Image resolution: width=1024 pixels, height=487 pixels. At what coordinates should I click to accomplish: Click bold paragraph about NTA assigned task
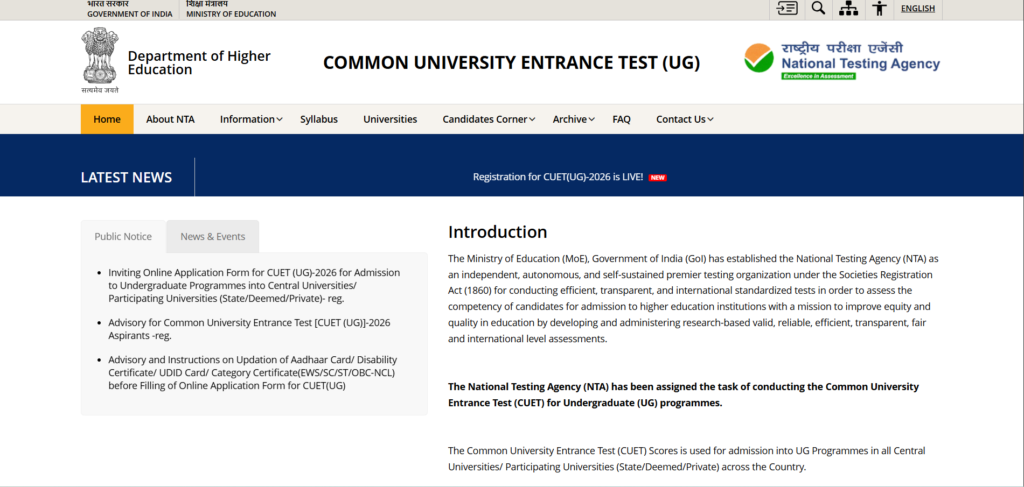click(x=683, y=394)
